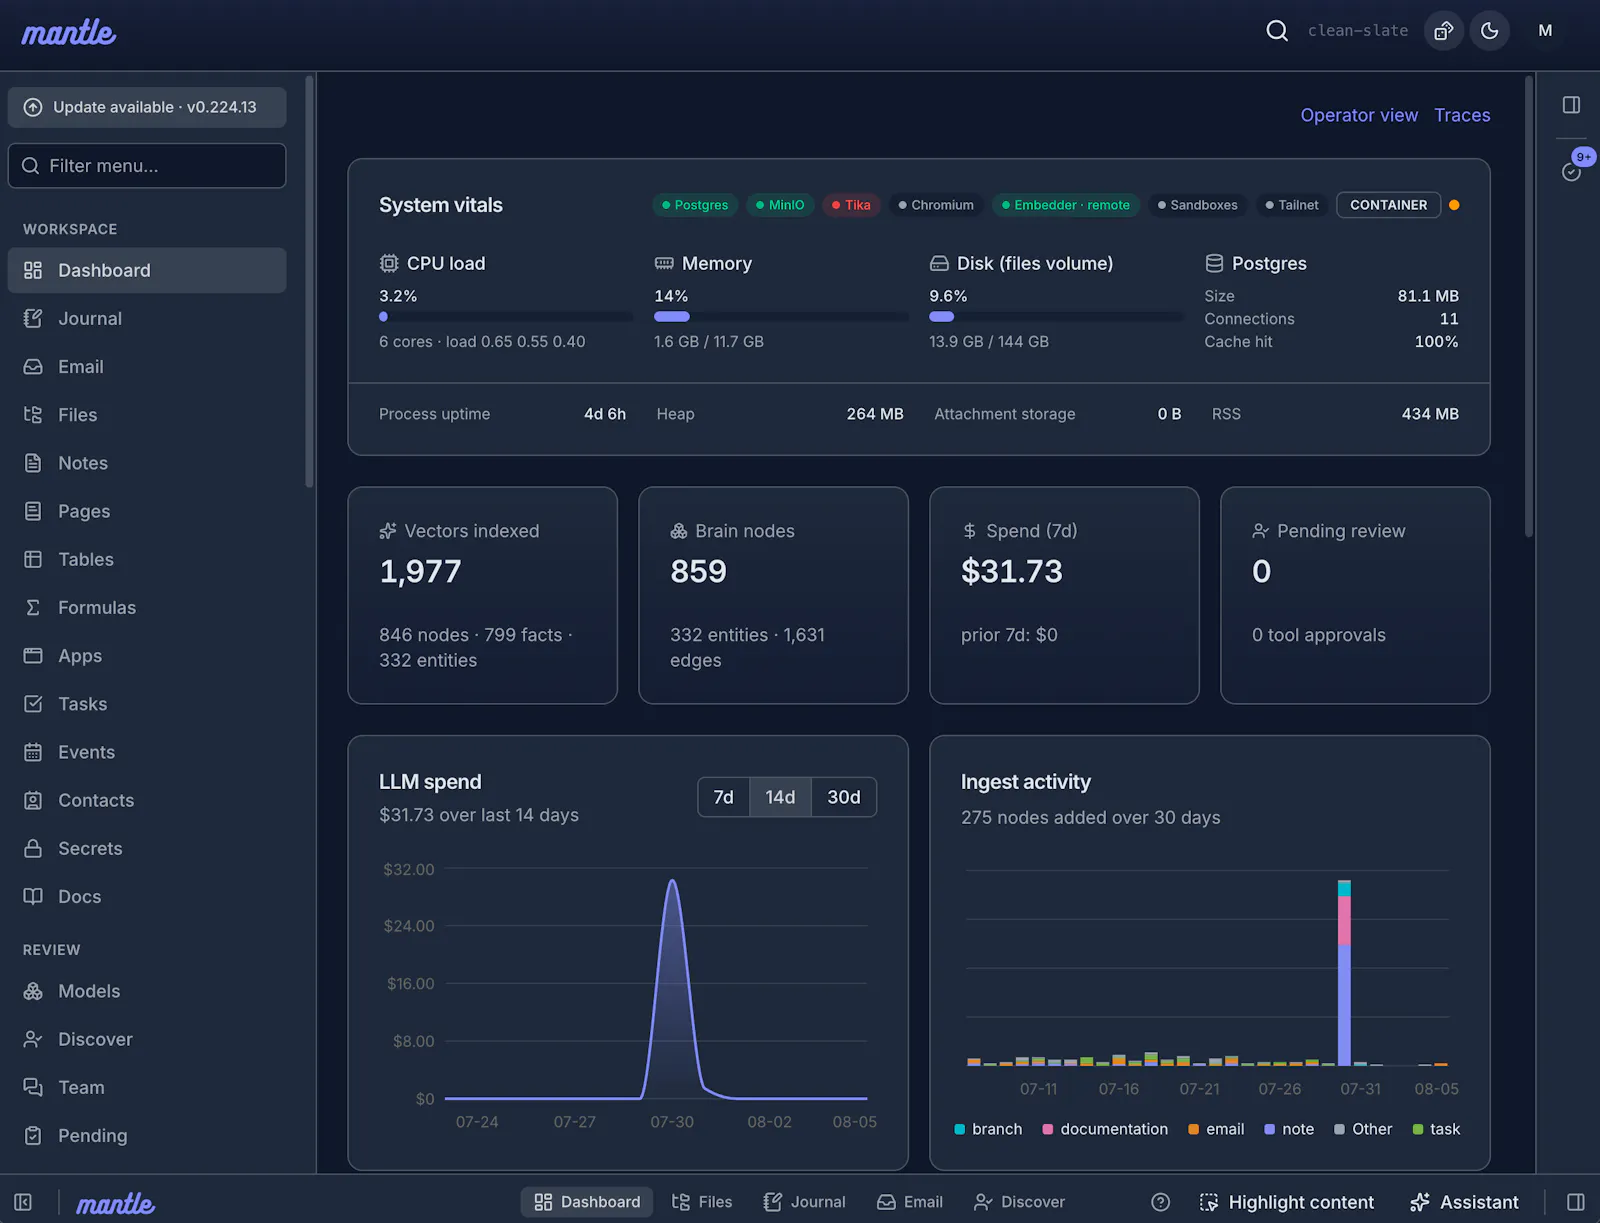Click Update available v0.224.13 button
The image size is (1600, 1223).
tap(147, 107)
